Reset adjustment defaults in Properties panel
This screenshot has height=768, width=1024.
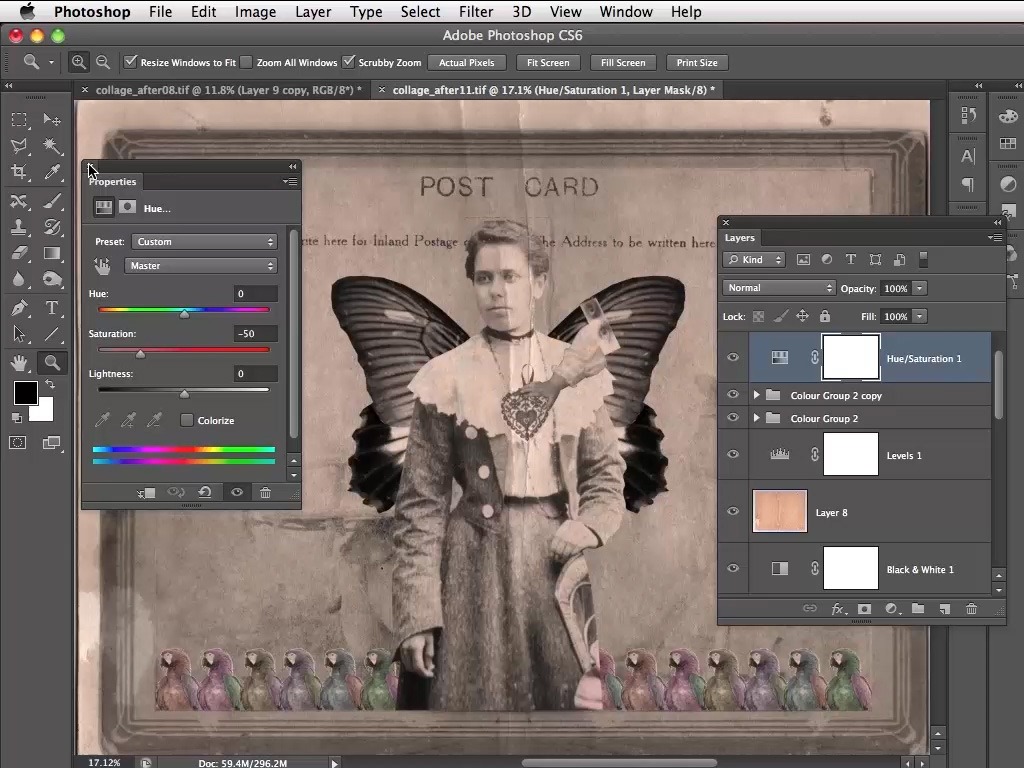click(x=205, y=492)
